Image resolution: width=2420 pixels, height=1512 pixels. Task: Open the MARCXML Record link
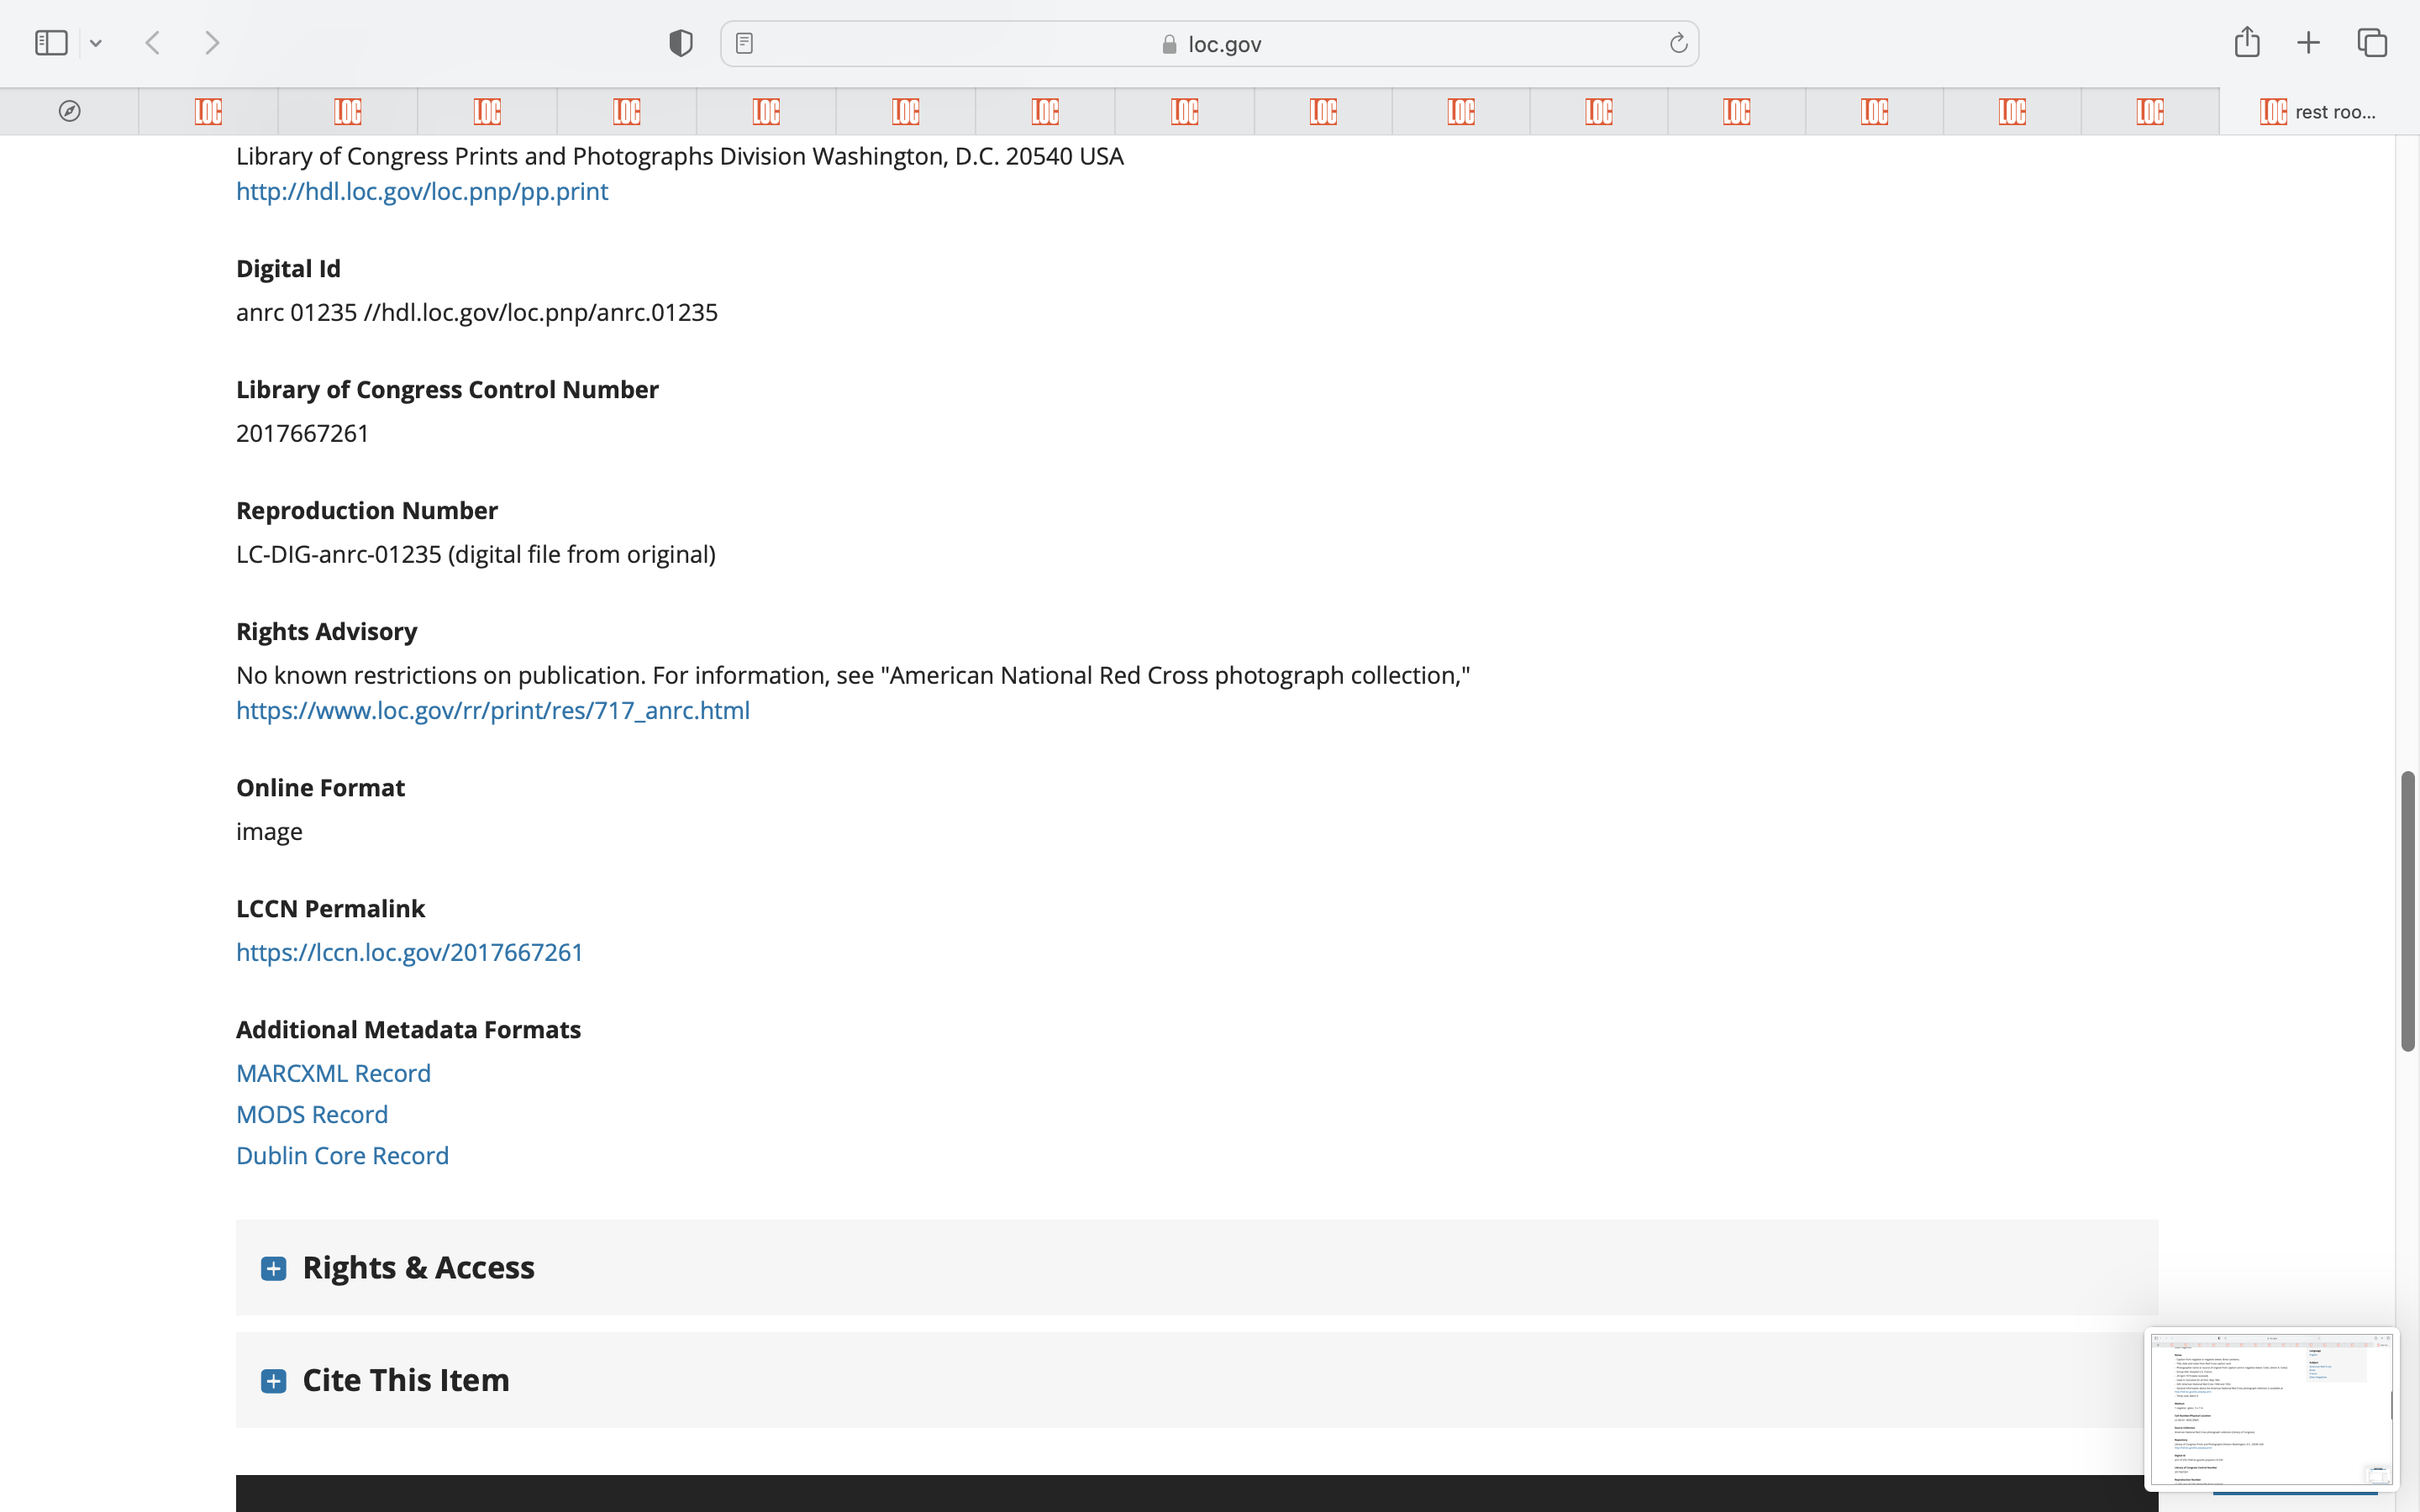(333, 1073)
